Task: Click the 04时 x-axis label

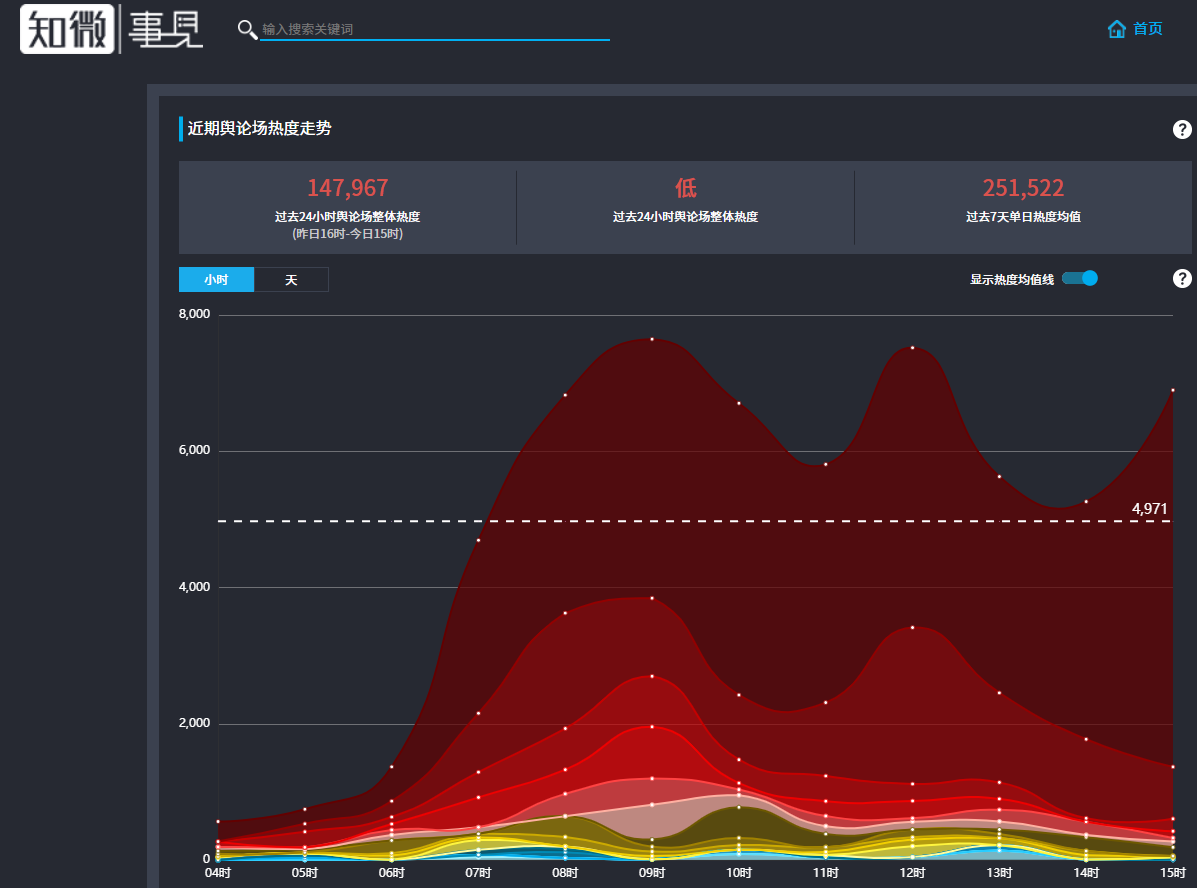Action: click(x=218, y=873)
